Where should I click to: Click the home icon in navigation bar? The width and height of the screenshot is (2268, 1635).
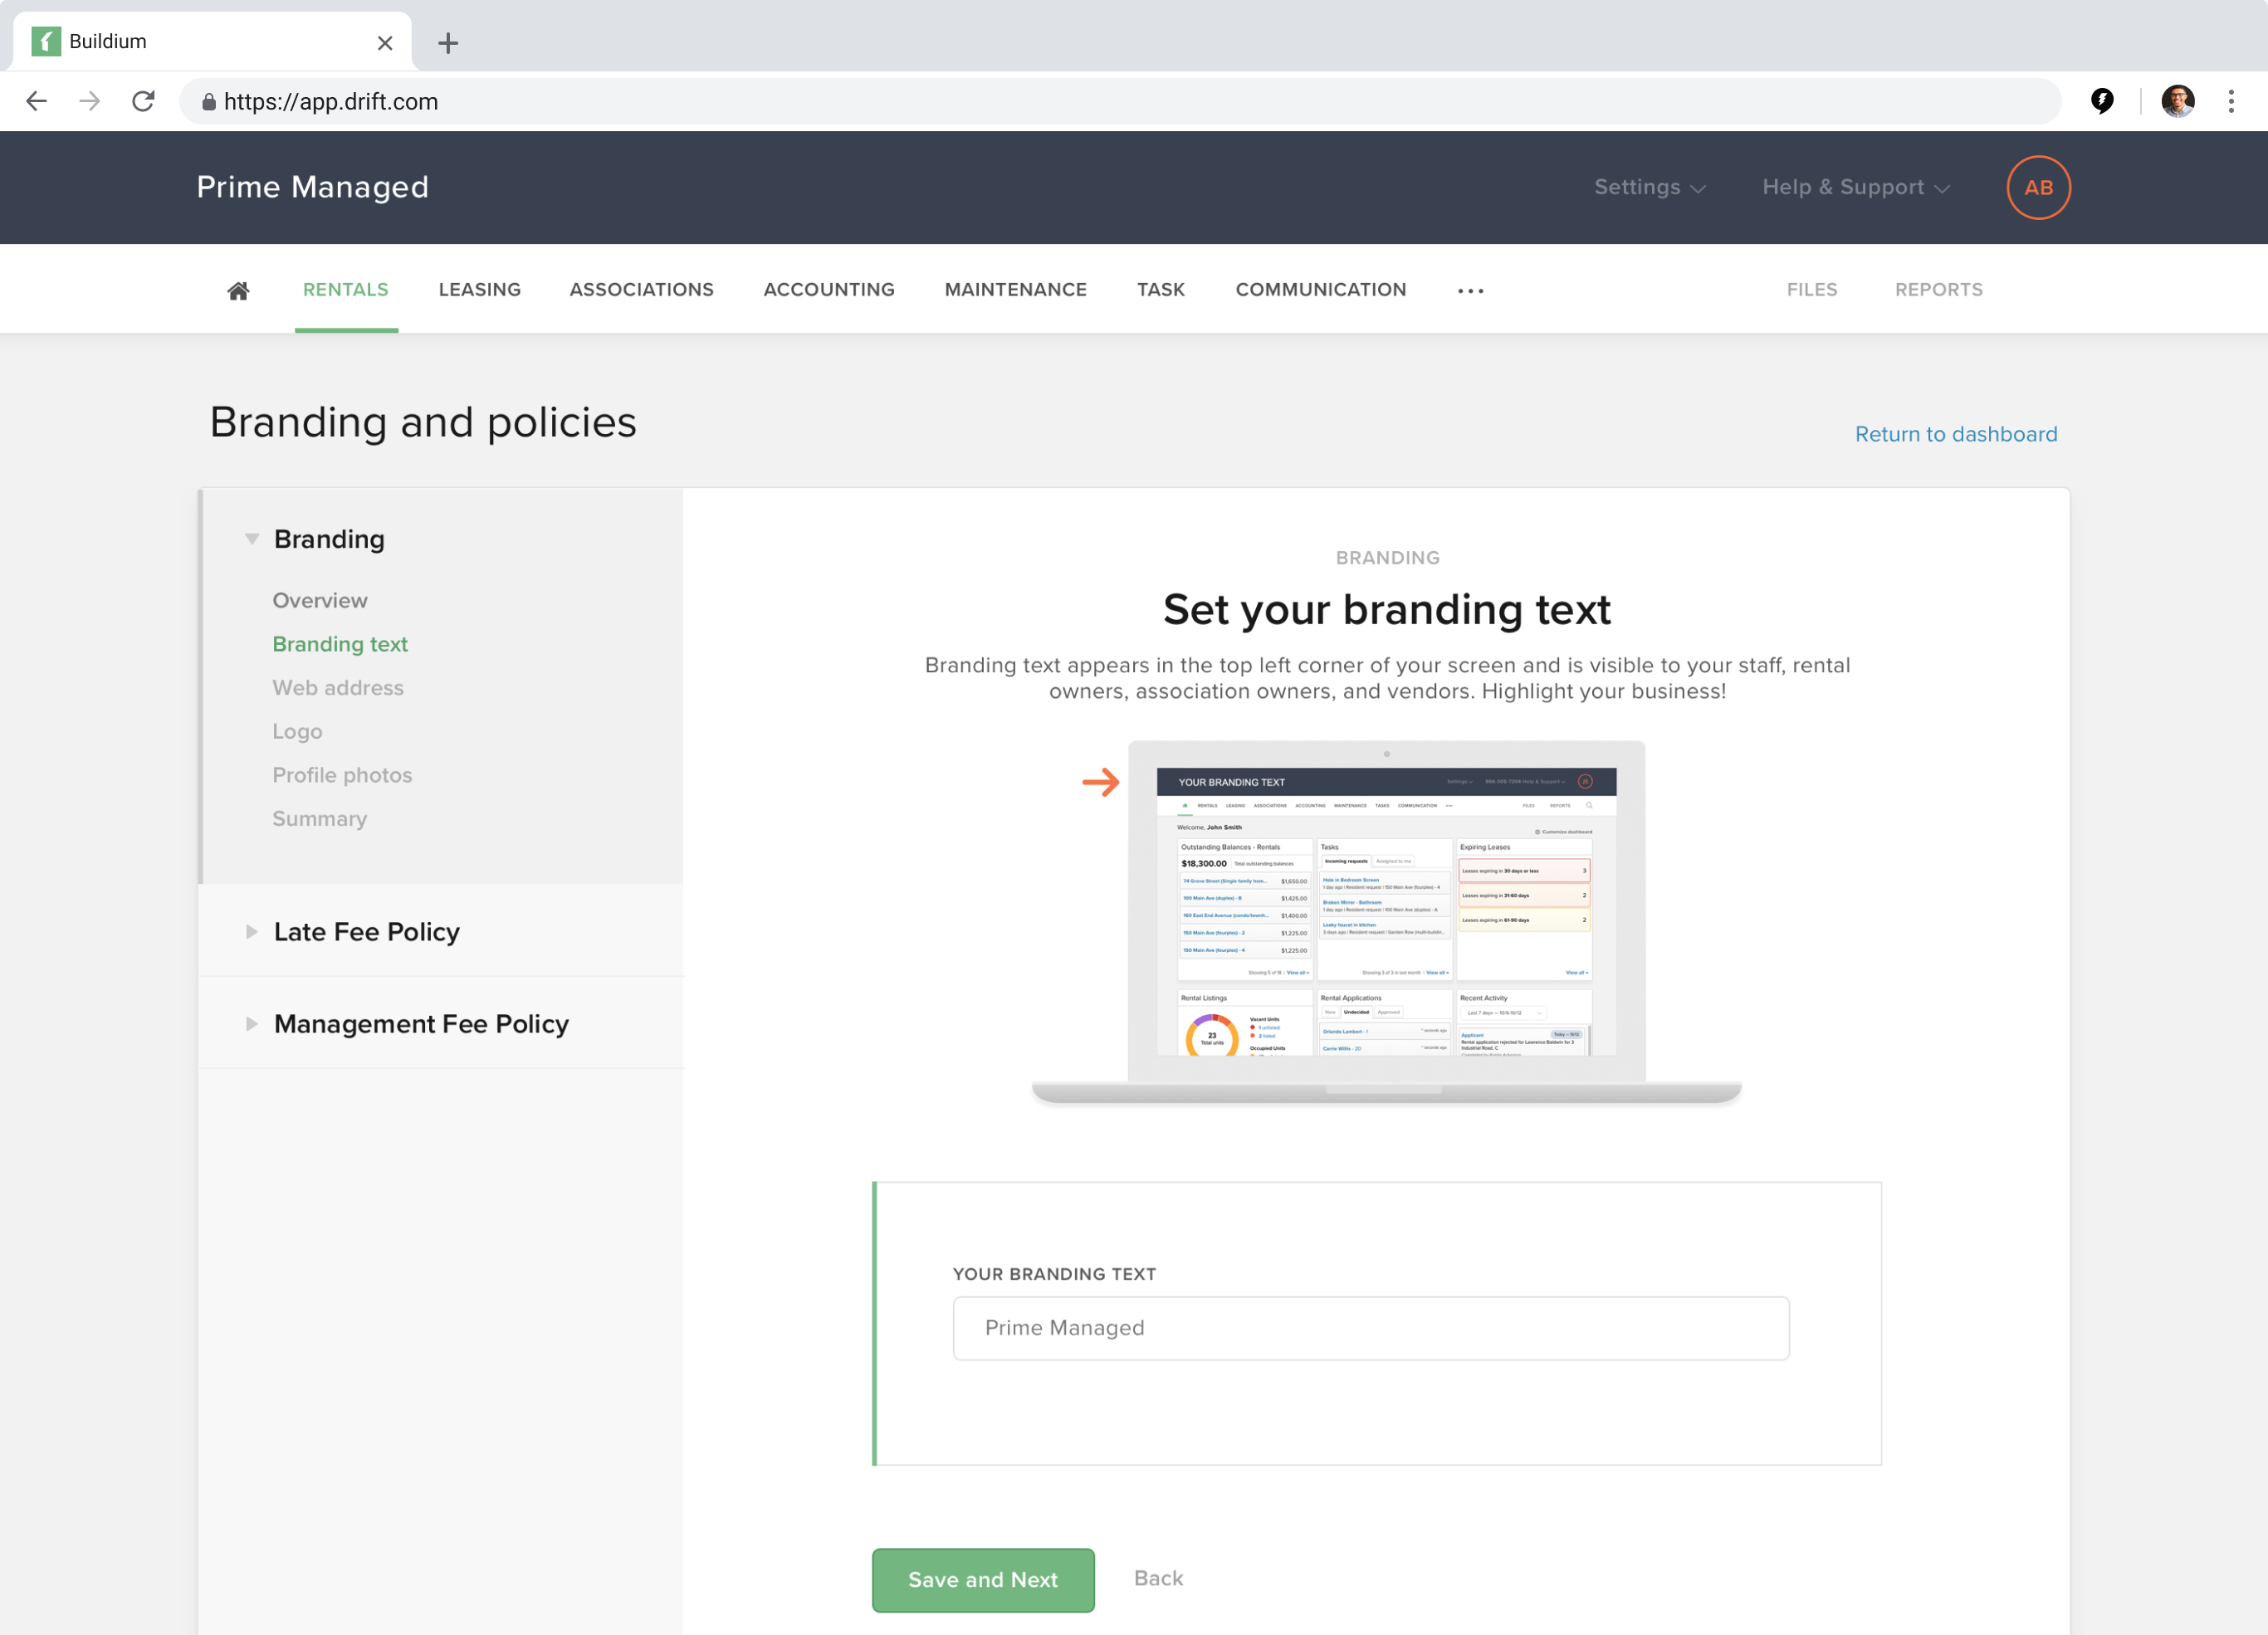(x=238, y=291)
